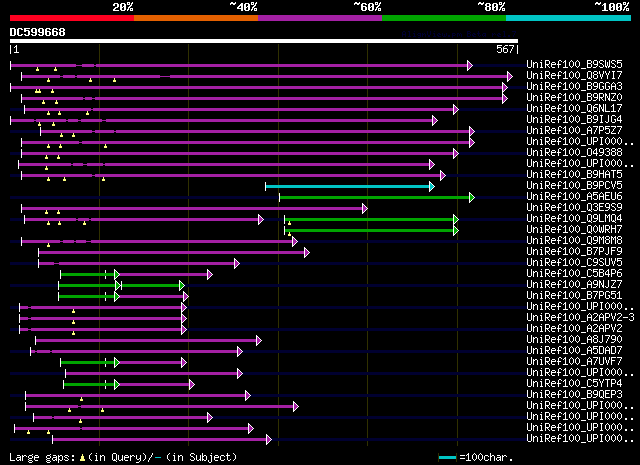Select the UniRef100_Q9M8M8 label

(574, 240)
